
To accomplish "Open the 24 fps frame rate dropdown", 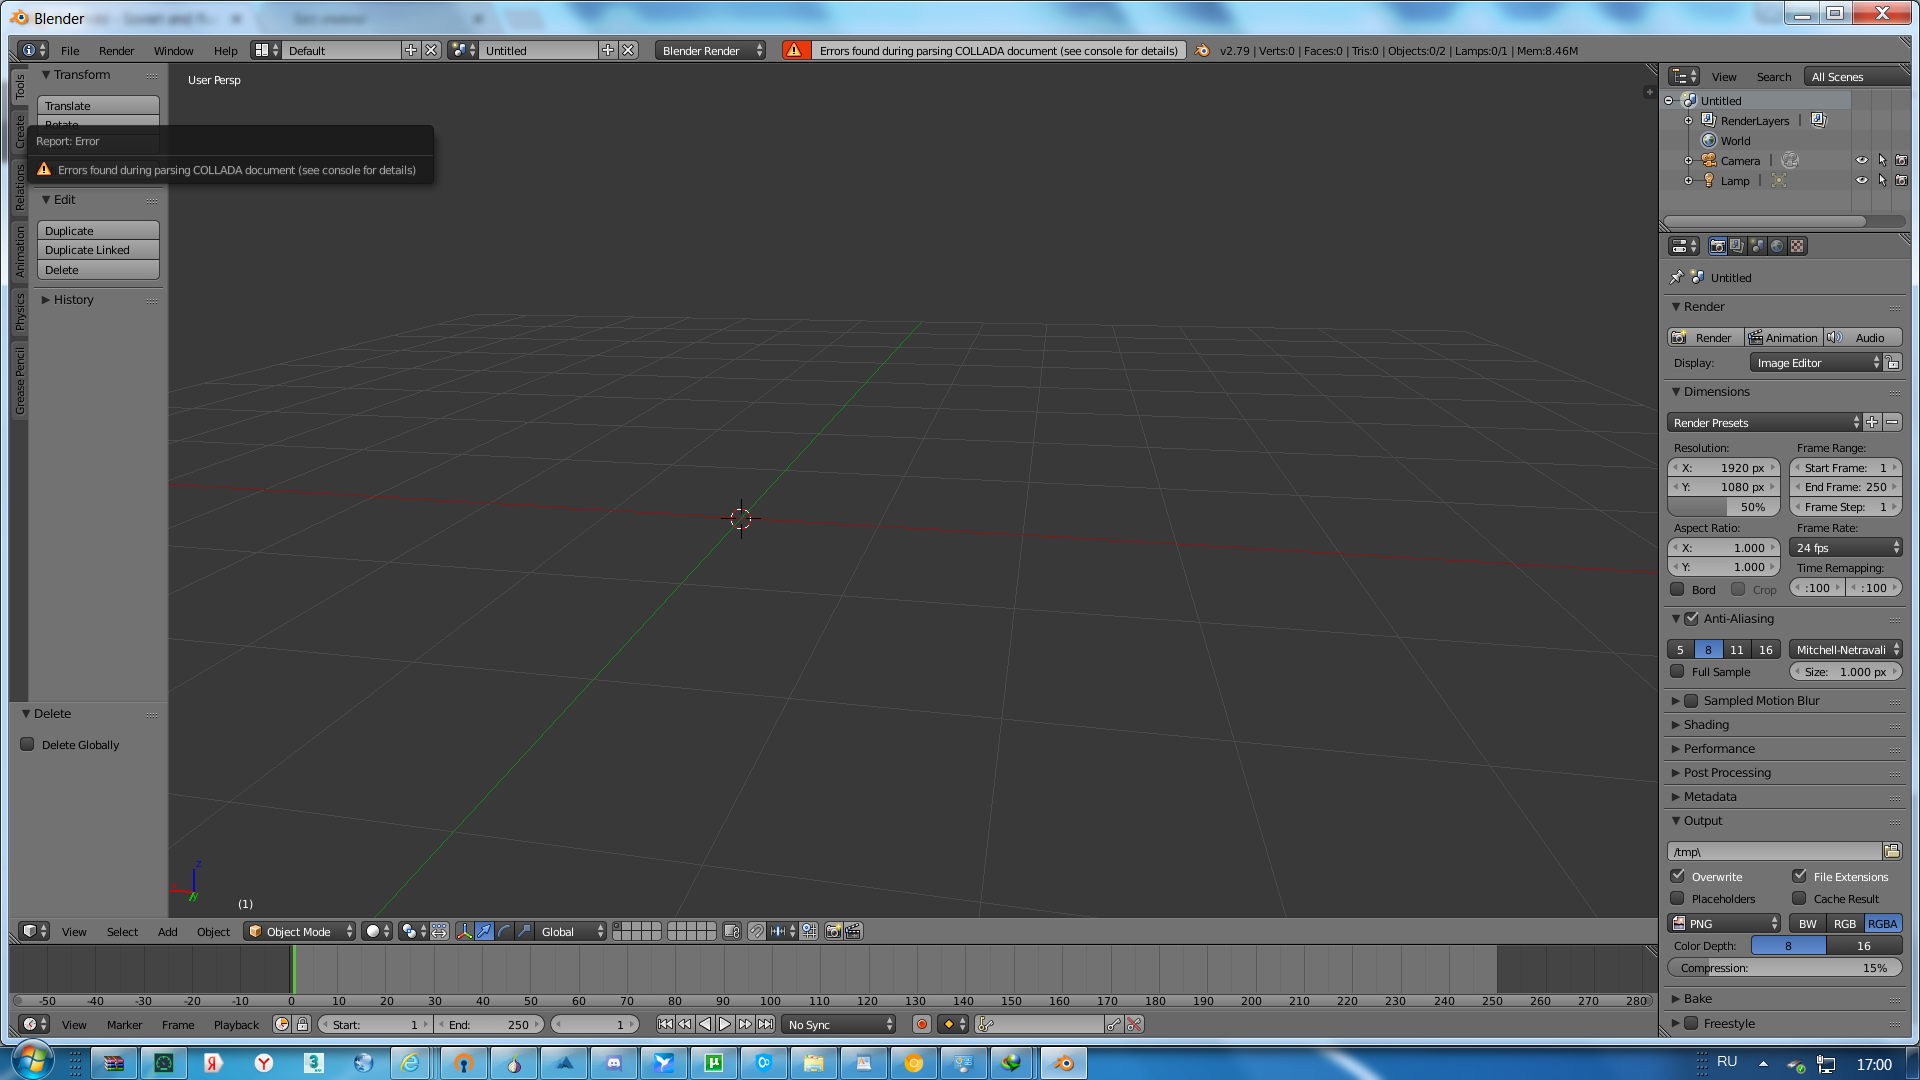I will coord(1846,547).
